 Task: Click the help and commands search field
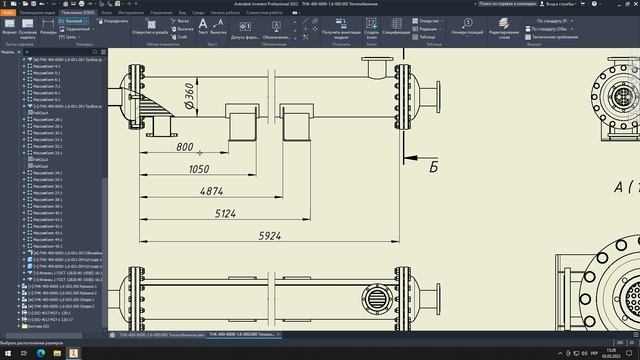507,4
